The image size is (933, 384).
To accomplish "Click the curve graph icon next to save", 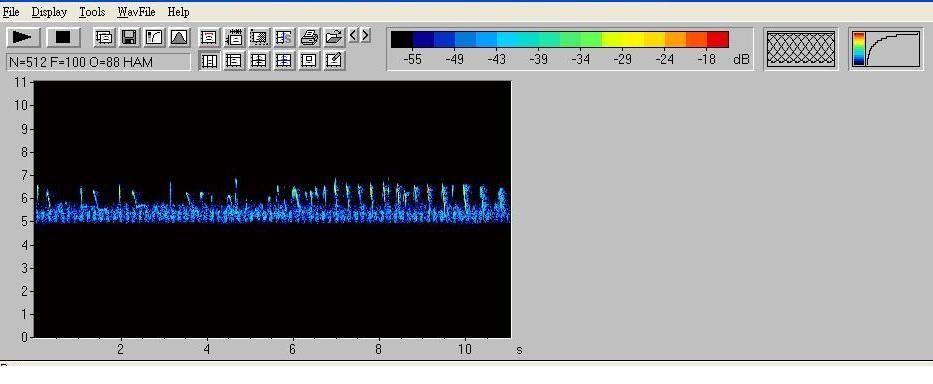I will (154, 38).
